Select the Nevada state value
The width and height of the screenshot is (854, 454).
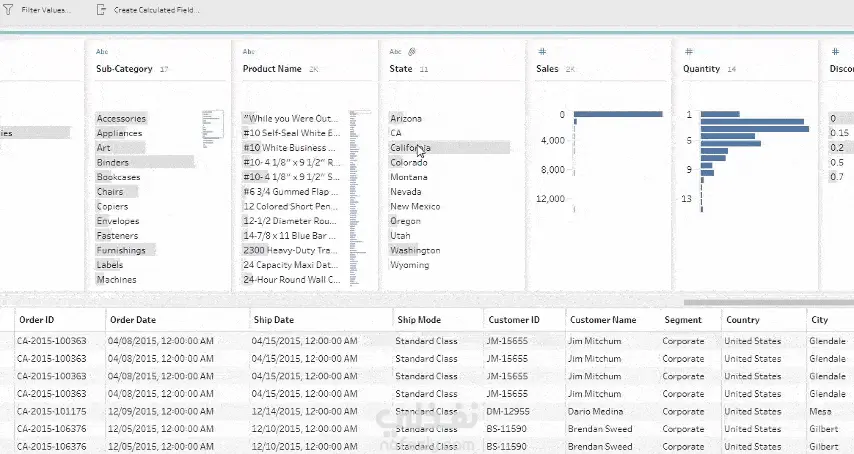(x=405, y=192)
